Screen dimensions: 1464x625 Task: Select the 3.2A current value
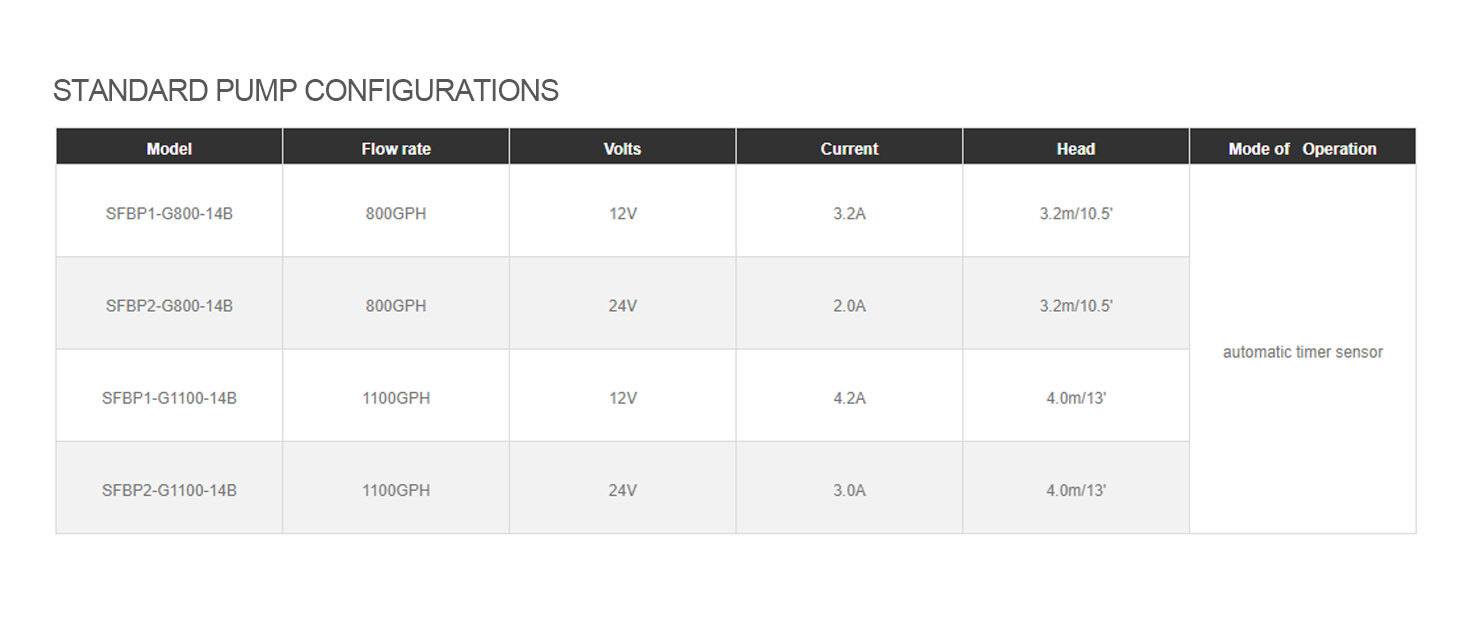(849, 213)
